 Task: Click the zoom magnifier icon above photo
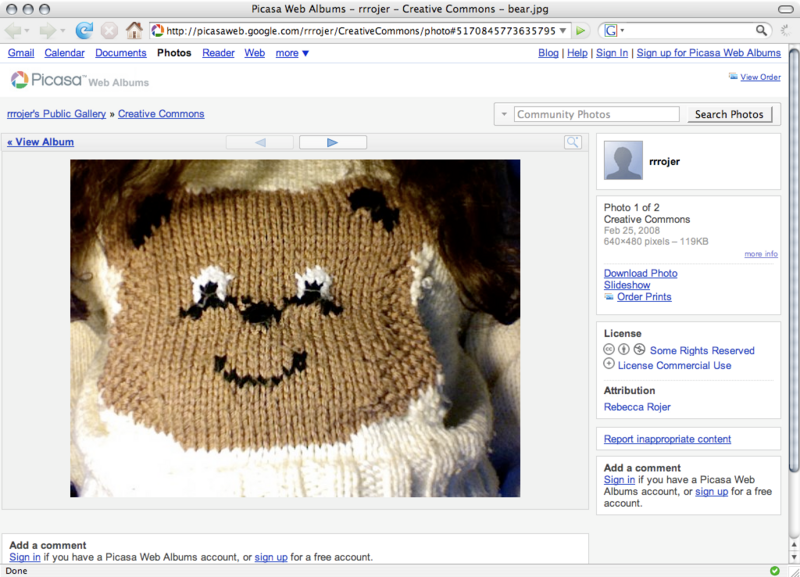point(573,142)
